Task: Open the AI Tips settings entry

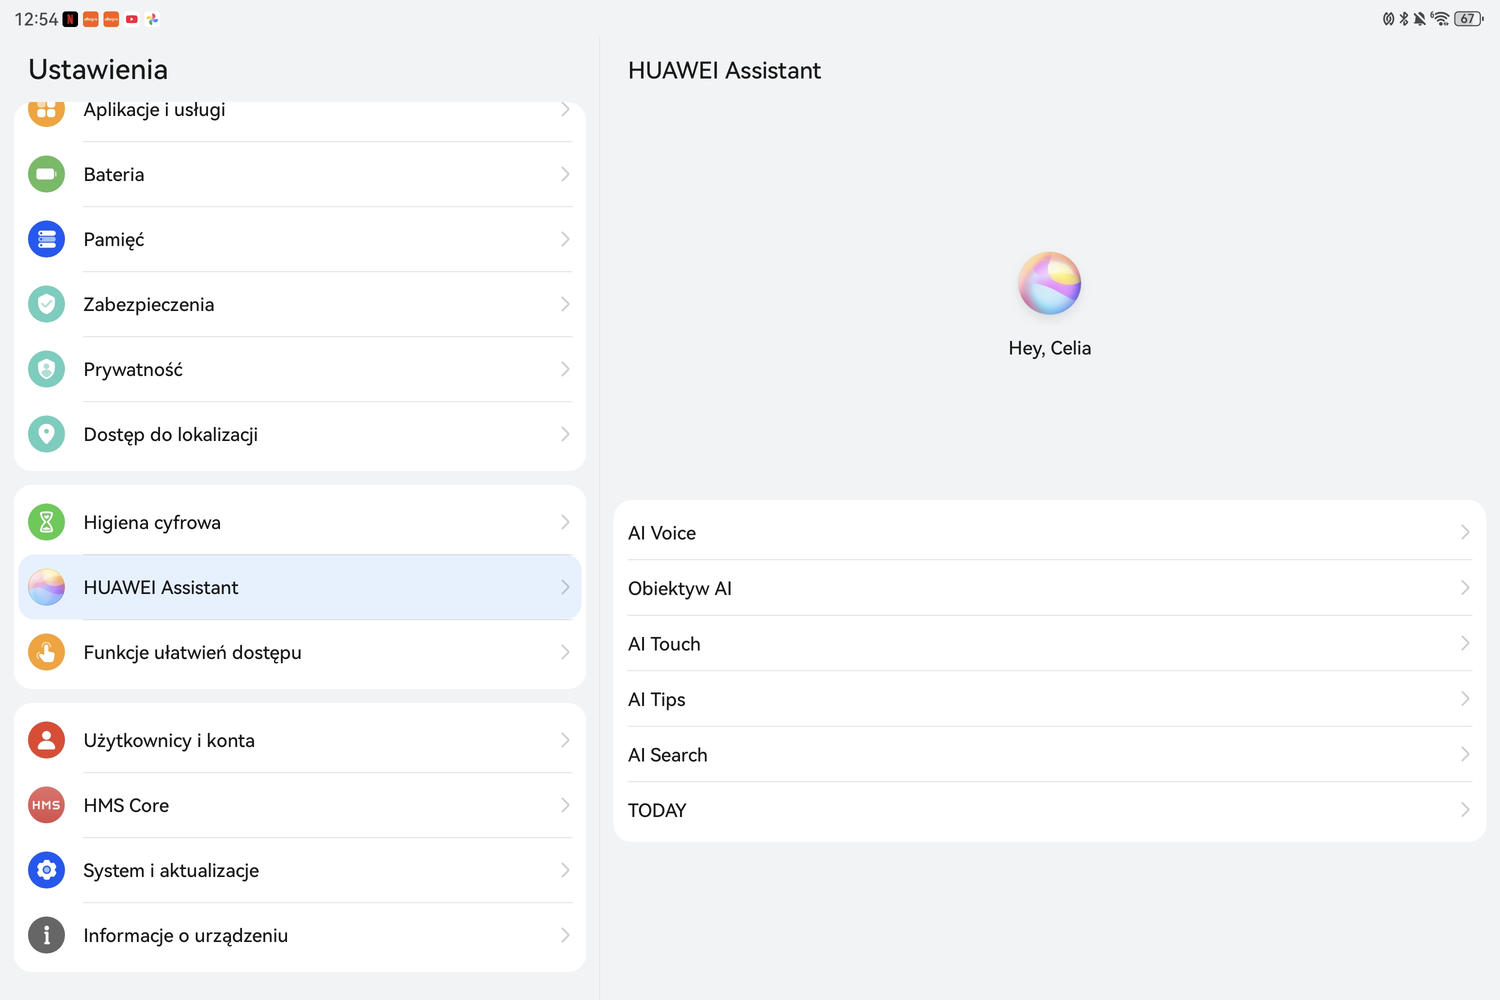Action: coord(1049,699)
